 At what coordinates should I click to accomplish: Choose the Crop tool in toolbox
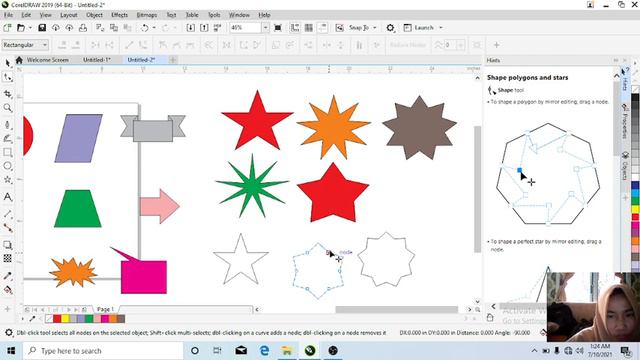tap(8, 94)
